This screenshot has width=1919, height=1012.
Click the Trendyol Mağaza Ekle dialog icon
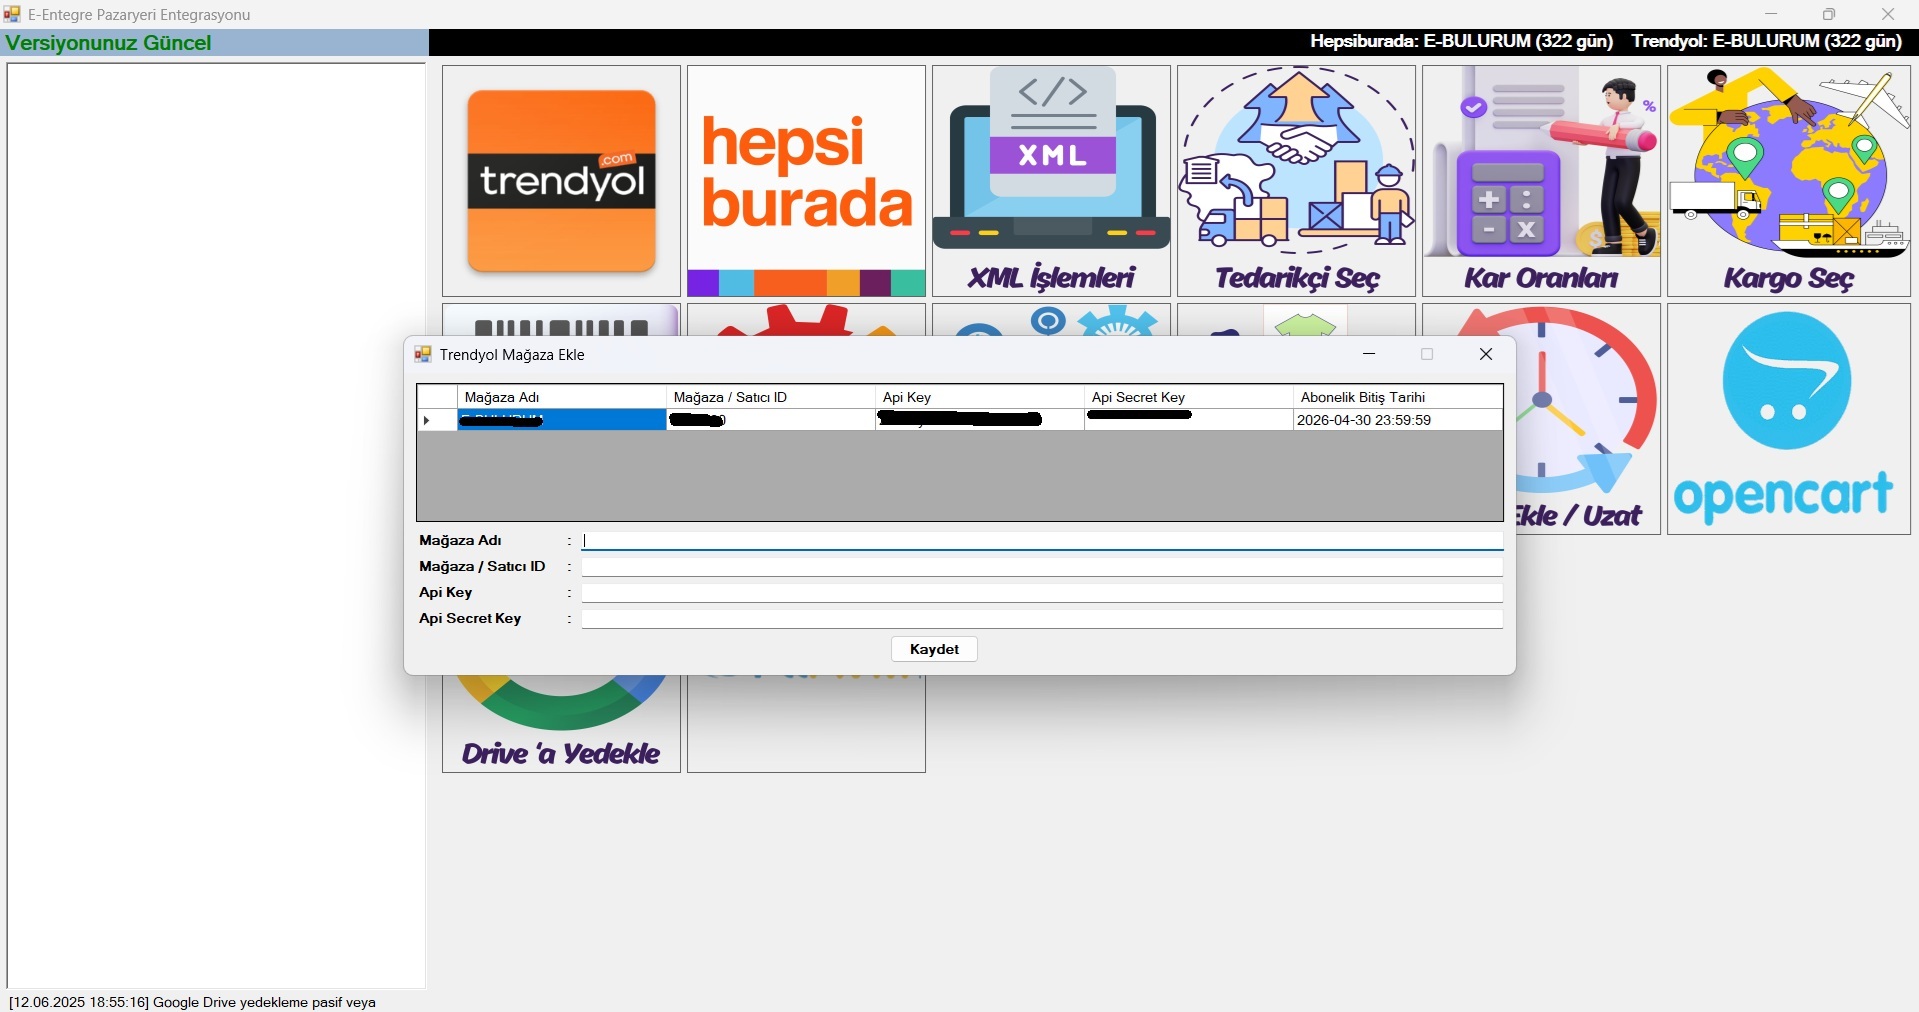click(x=423, y=354)
